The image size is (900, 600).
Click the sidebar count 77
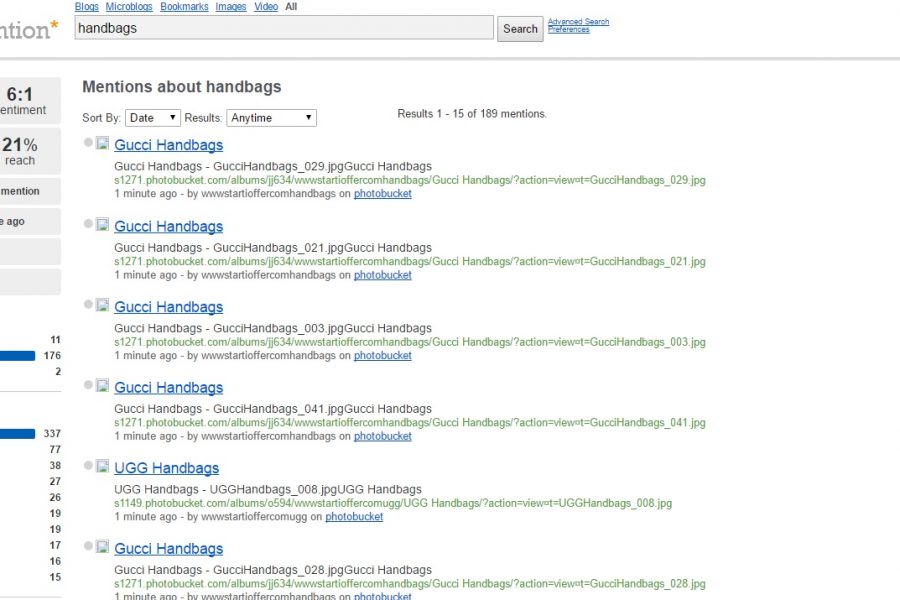(55, 450)
